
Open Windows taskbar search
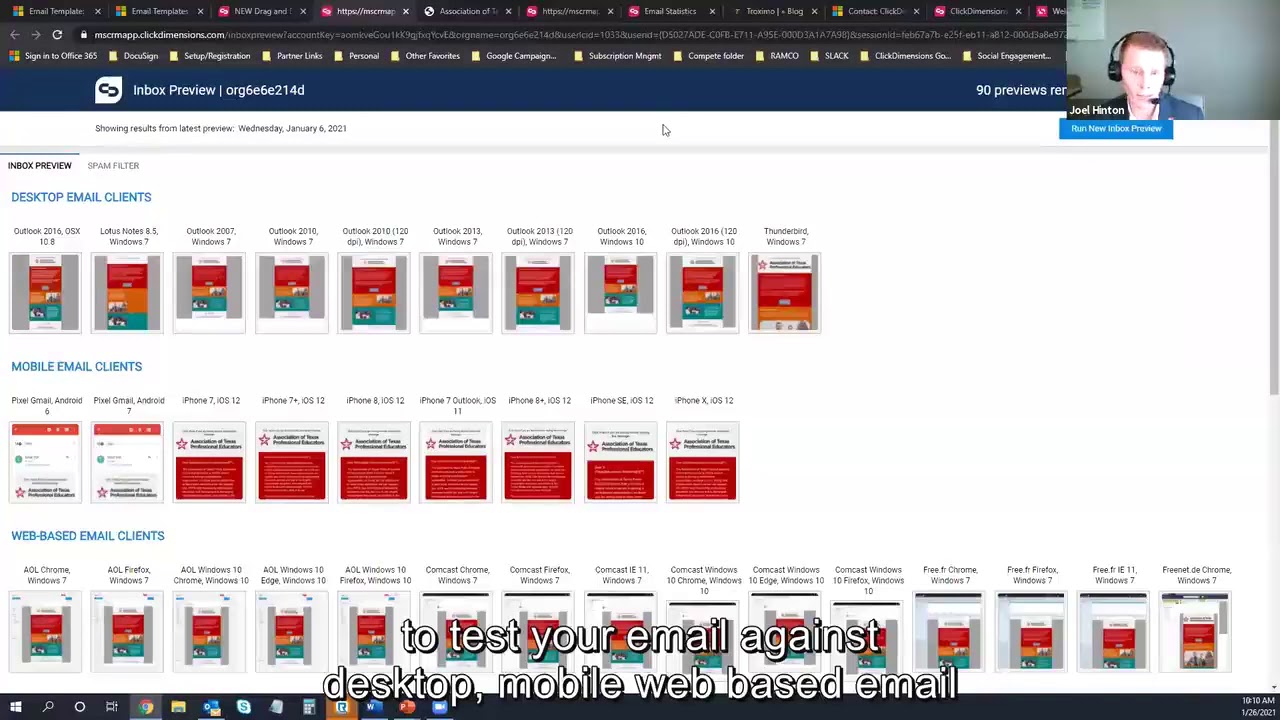click(48, 707)
